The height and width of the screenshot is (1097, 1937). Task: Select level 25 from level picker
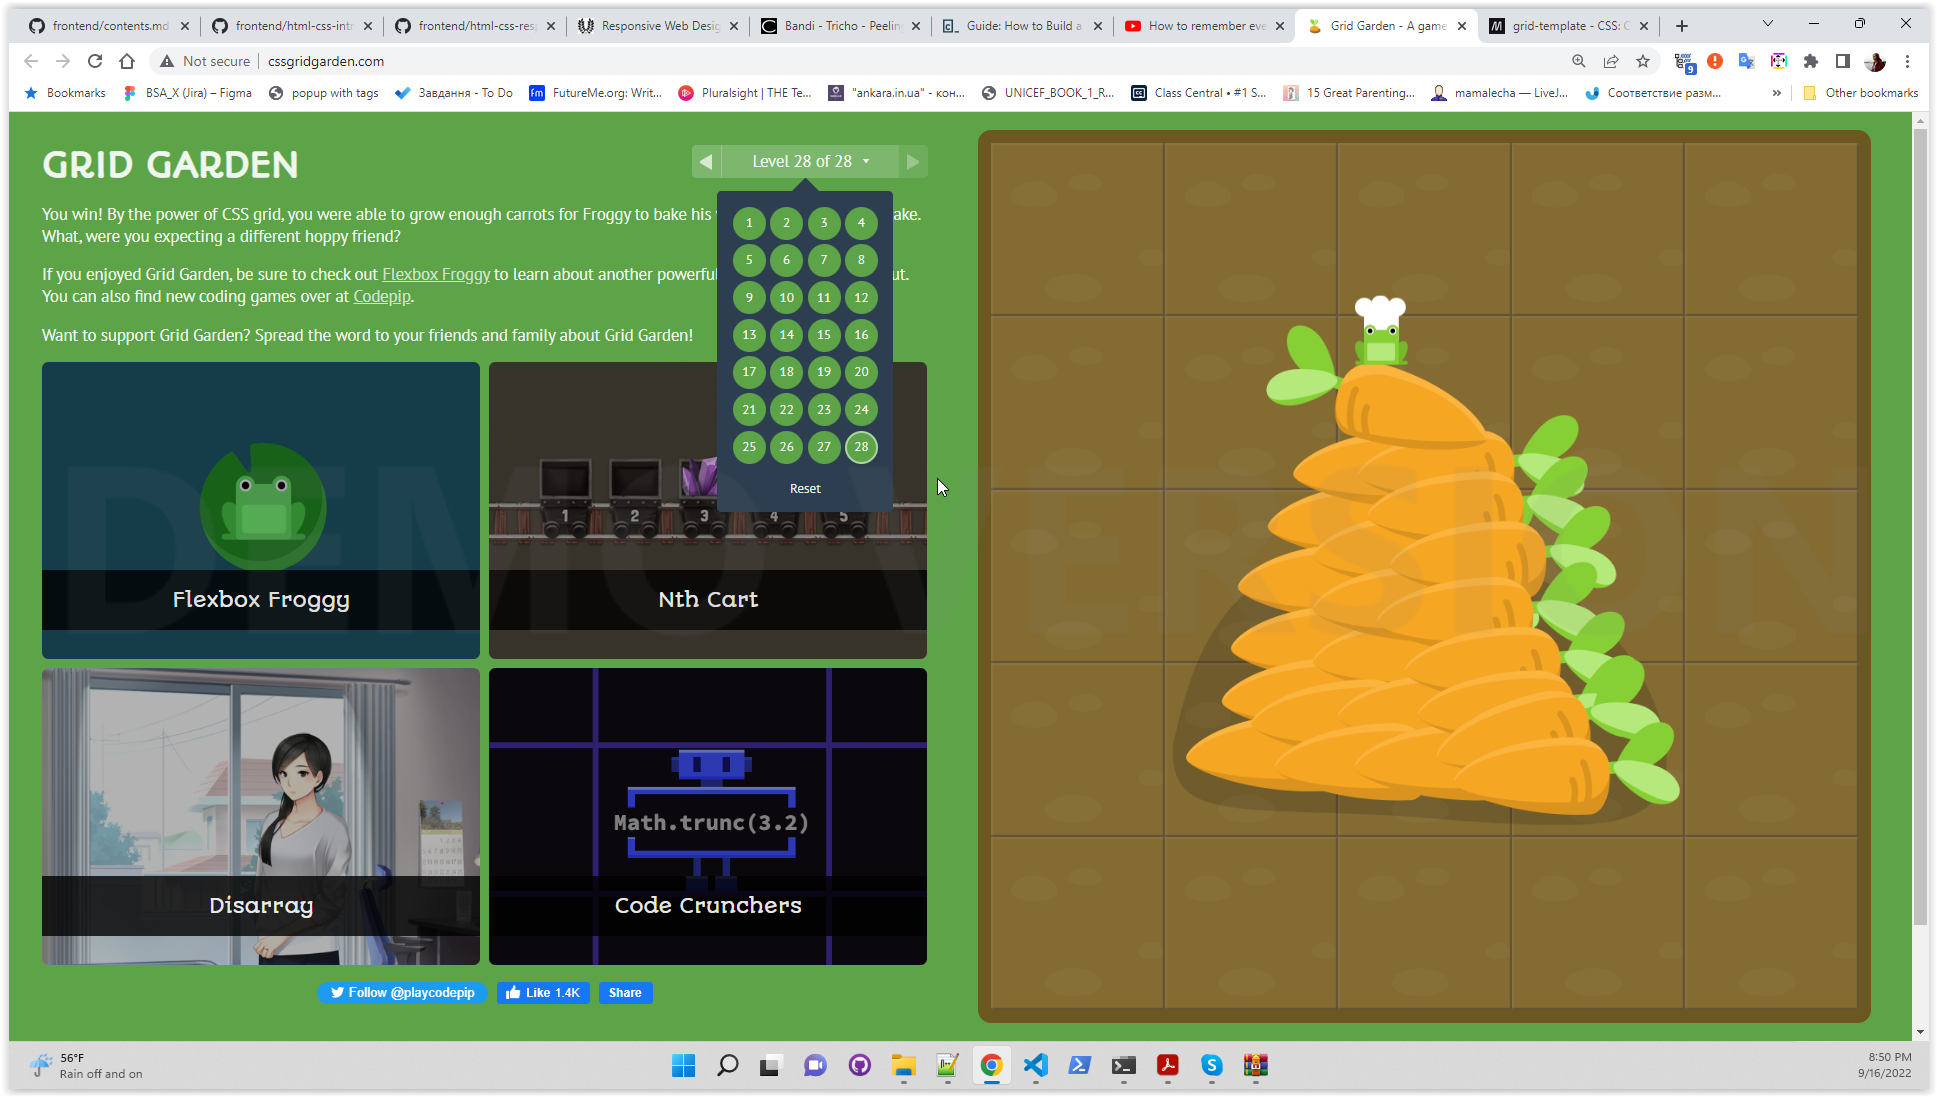pyautogui.click(x=748, y=445)
